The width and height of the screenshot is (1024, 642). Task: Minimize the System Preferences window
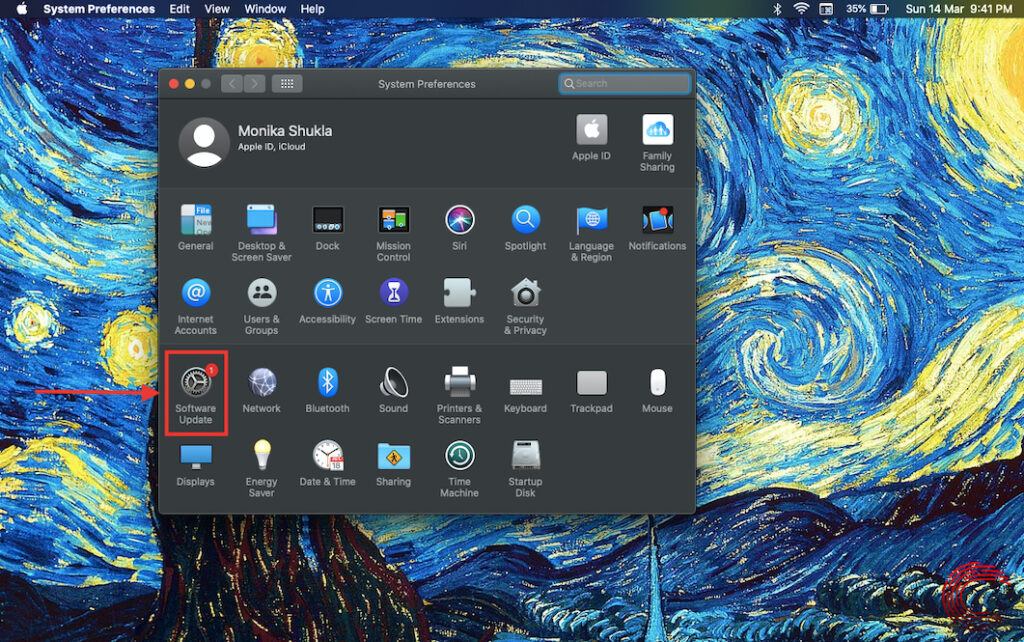[189, 84]
